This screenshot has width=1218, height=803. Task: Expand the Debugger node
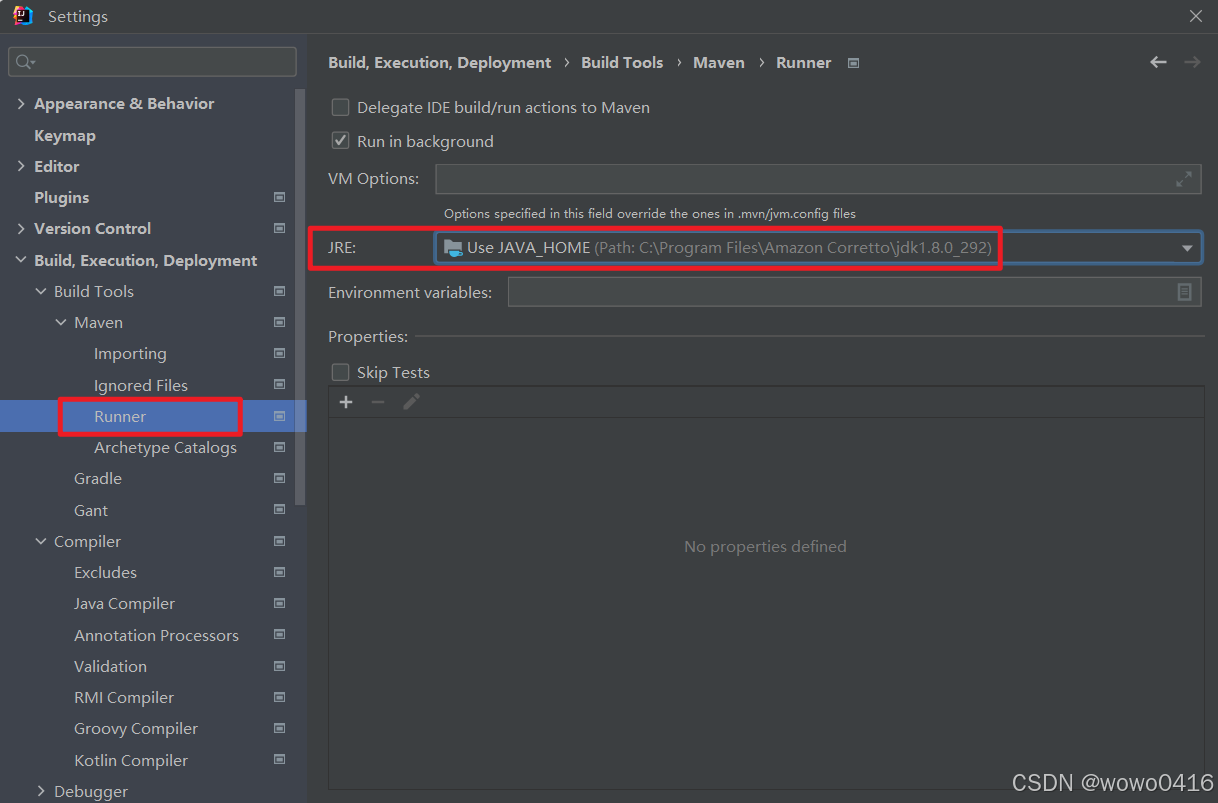[41, 792]
